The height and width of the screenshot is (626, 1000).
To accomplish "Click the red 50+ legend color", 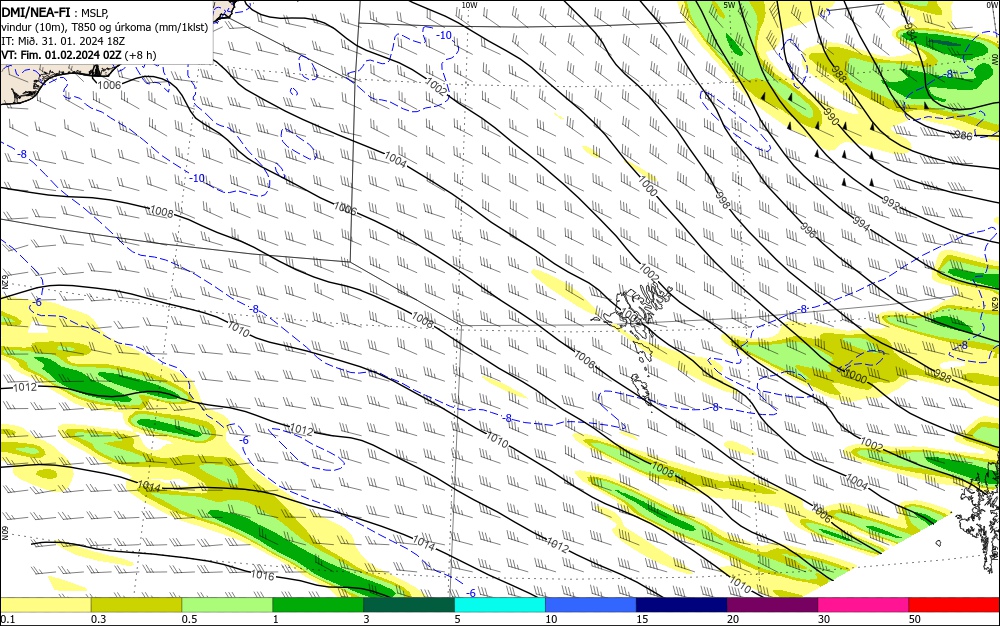I will pyautogui.click(x=954, y=604).
